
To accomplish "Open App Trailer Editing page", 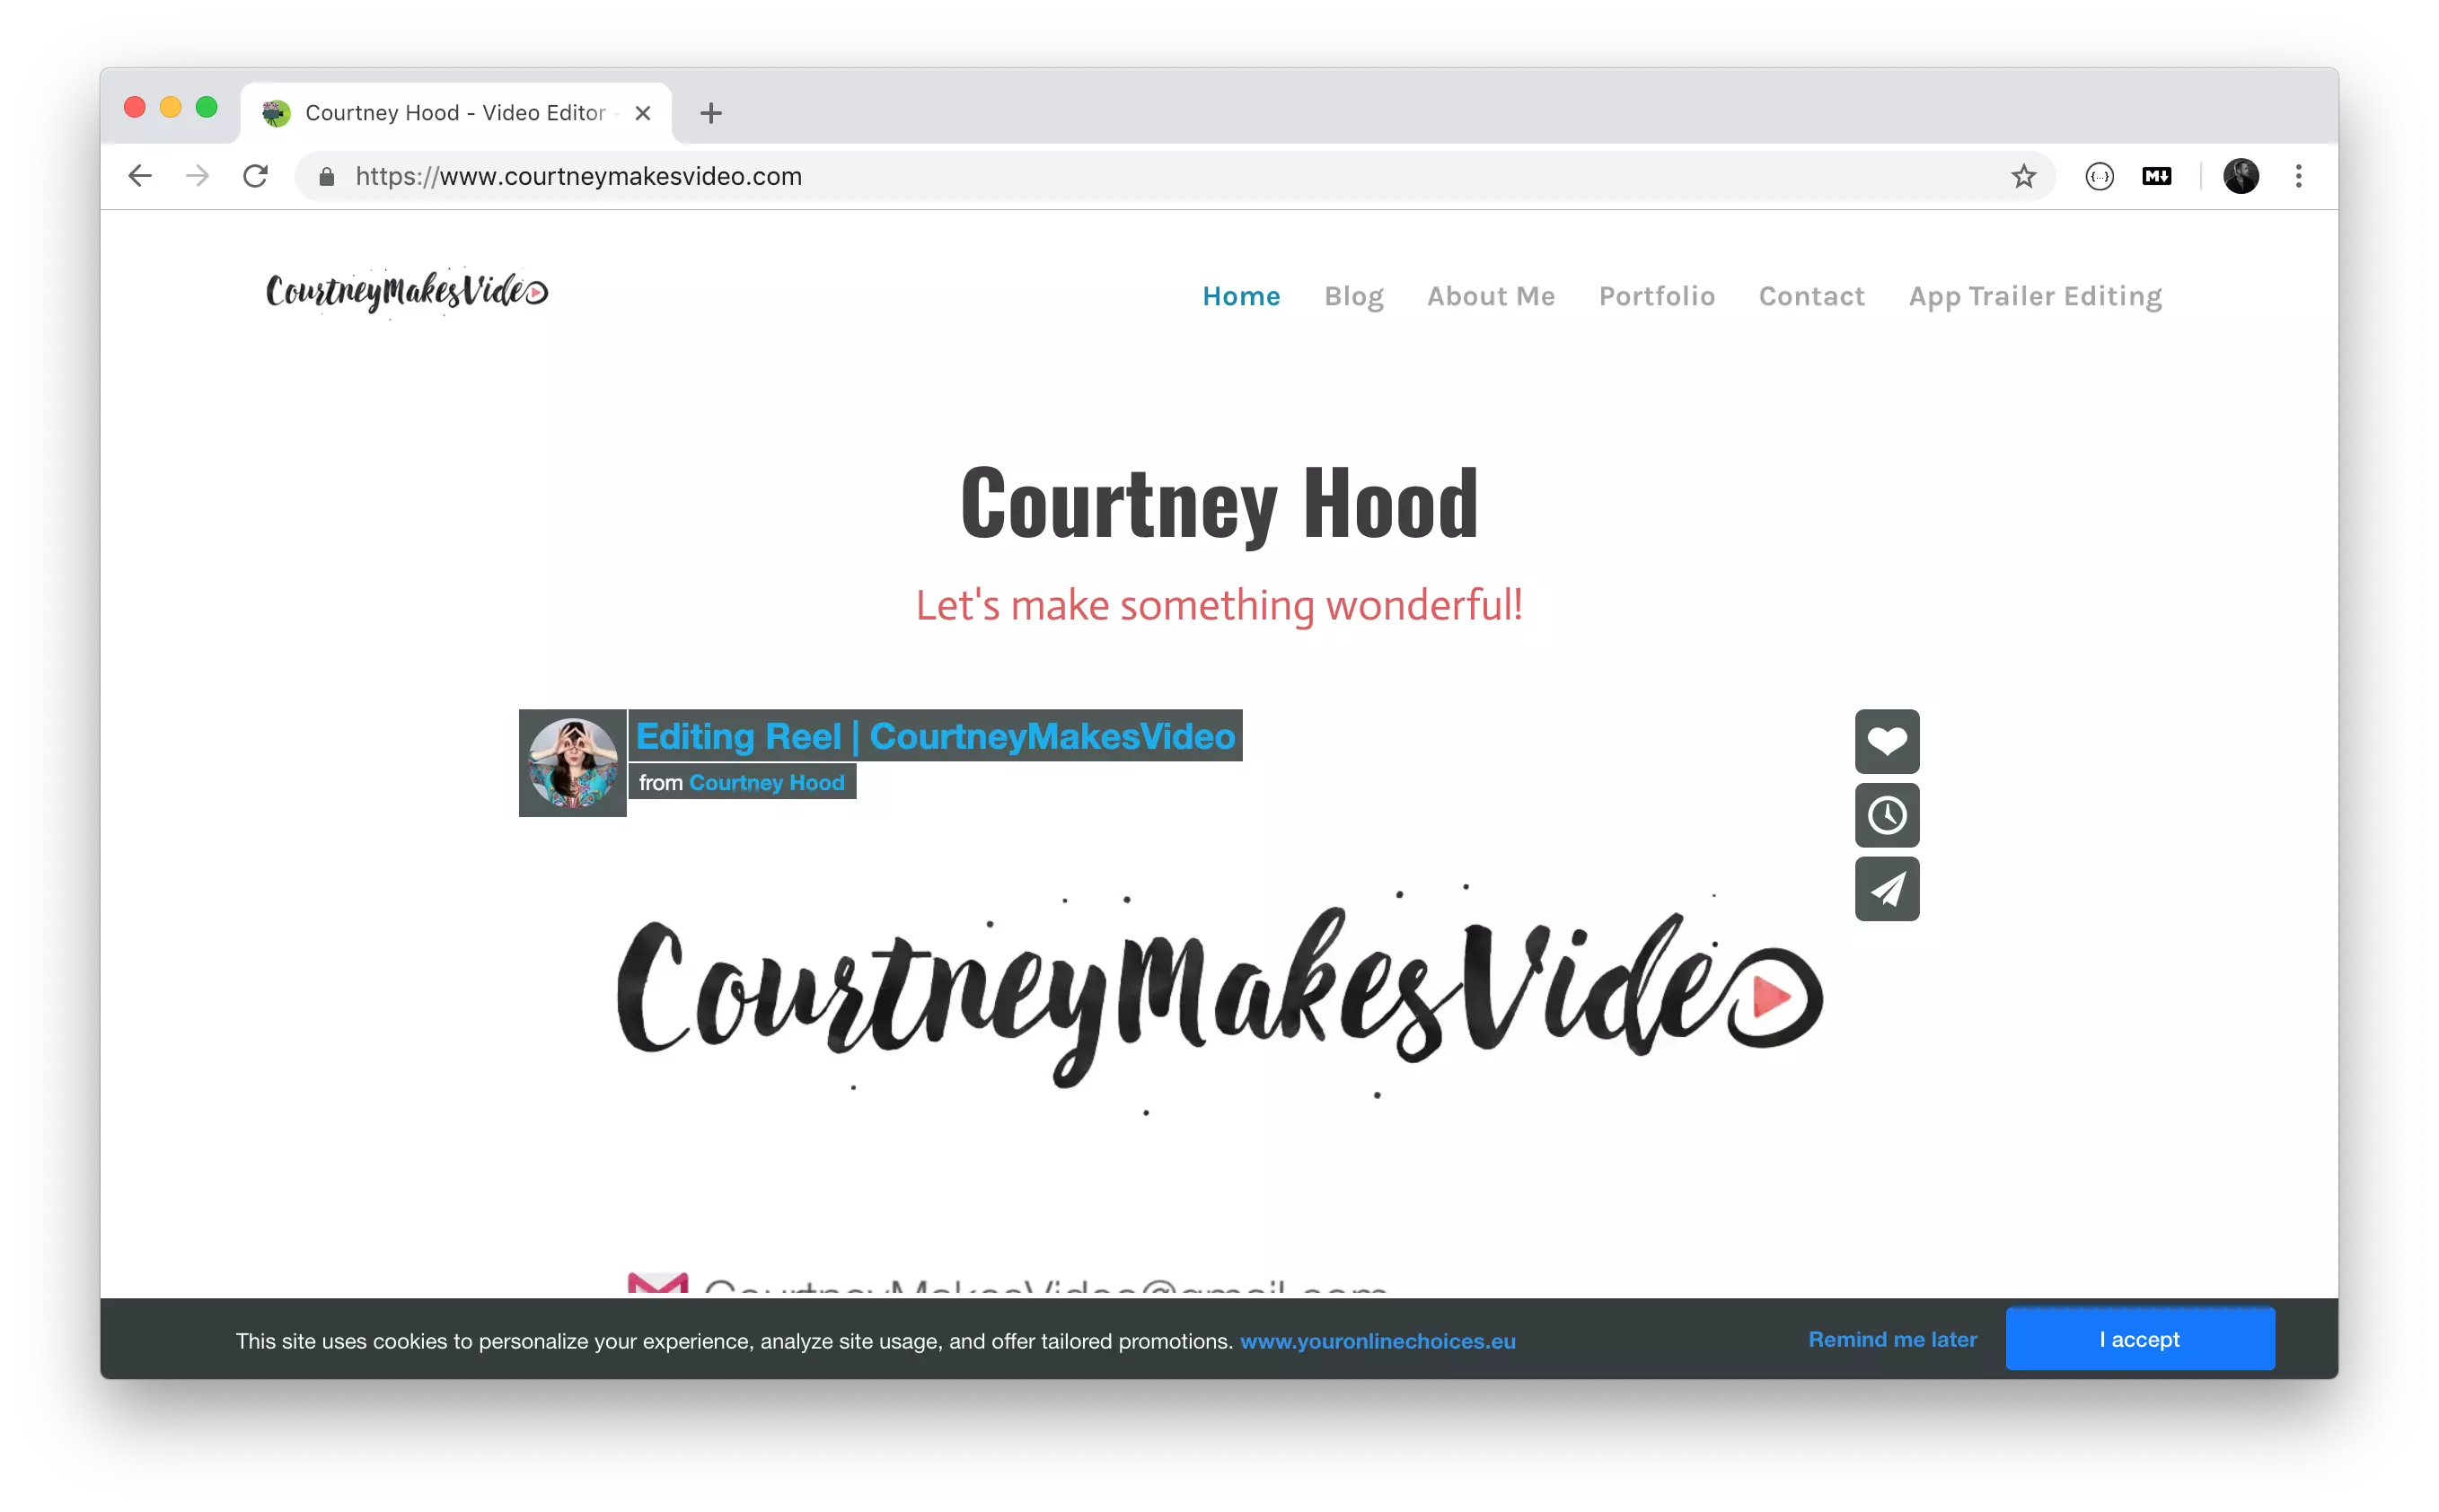I will [2034, 297].
